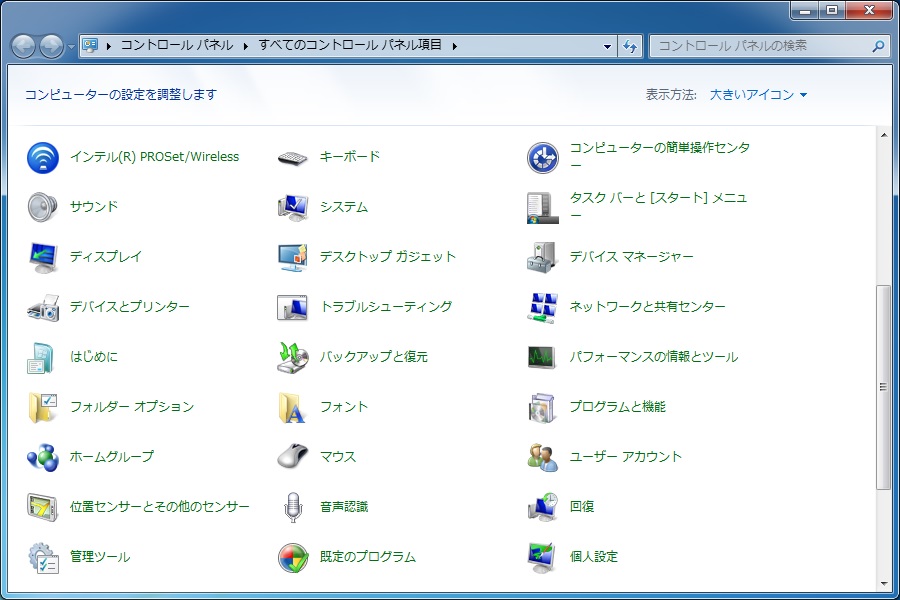Click the refresh button next to the address bar
Screen dimensions: 900x600
[632, 45]
